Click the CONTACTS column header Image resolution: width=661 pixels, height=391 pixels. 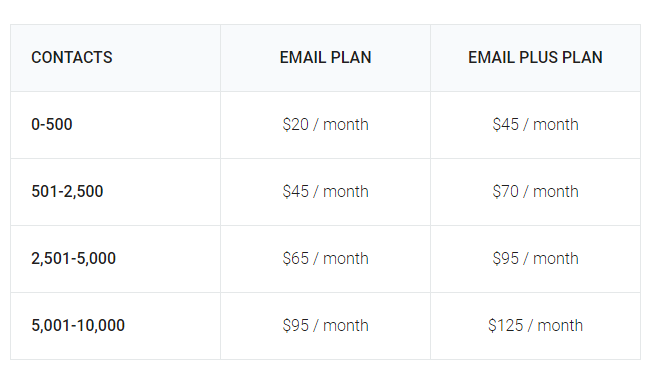tap(72, 57)
